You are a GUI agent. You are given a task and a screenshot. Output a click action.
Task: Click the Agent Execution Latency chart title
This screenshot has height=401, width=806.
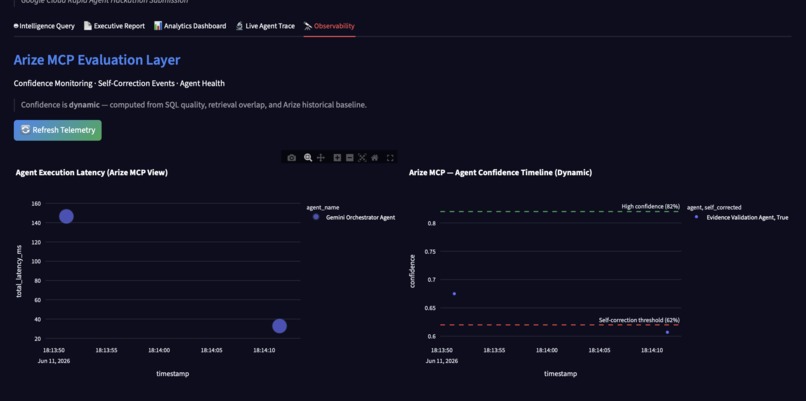[91, 173]
